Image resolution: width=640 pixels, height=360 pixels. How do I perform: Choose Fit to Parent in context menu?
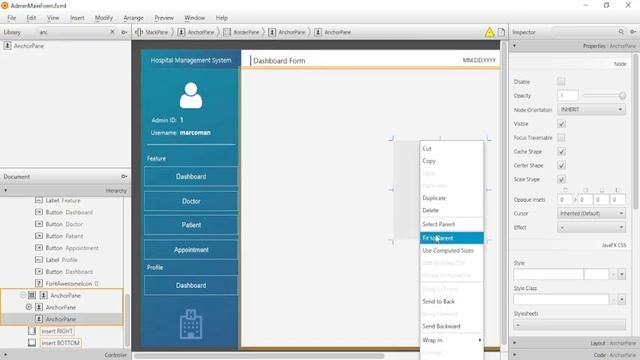[x=451, y=238]
